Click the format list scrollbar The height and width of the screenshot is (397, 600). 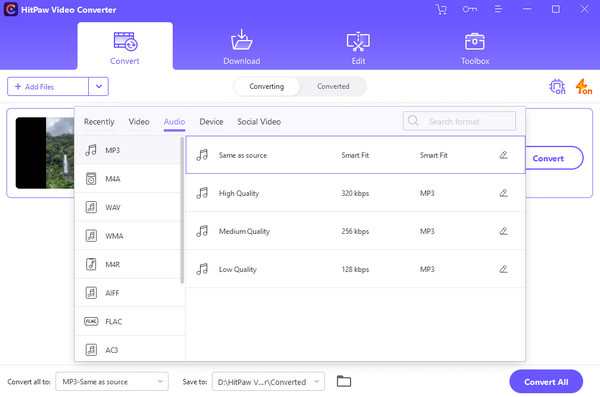182,211
